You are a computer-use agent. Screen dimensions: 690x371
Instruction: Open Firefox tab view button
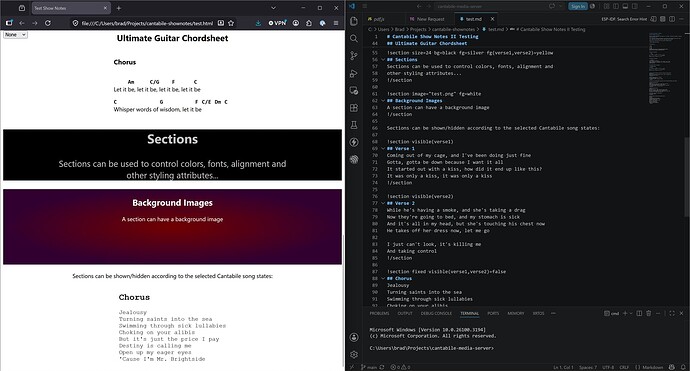point(22,8)
